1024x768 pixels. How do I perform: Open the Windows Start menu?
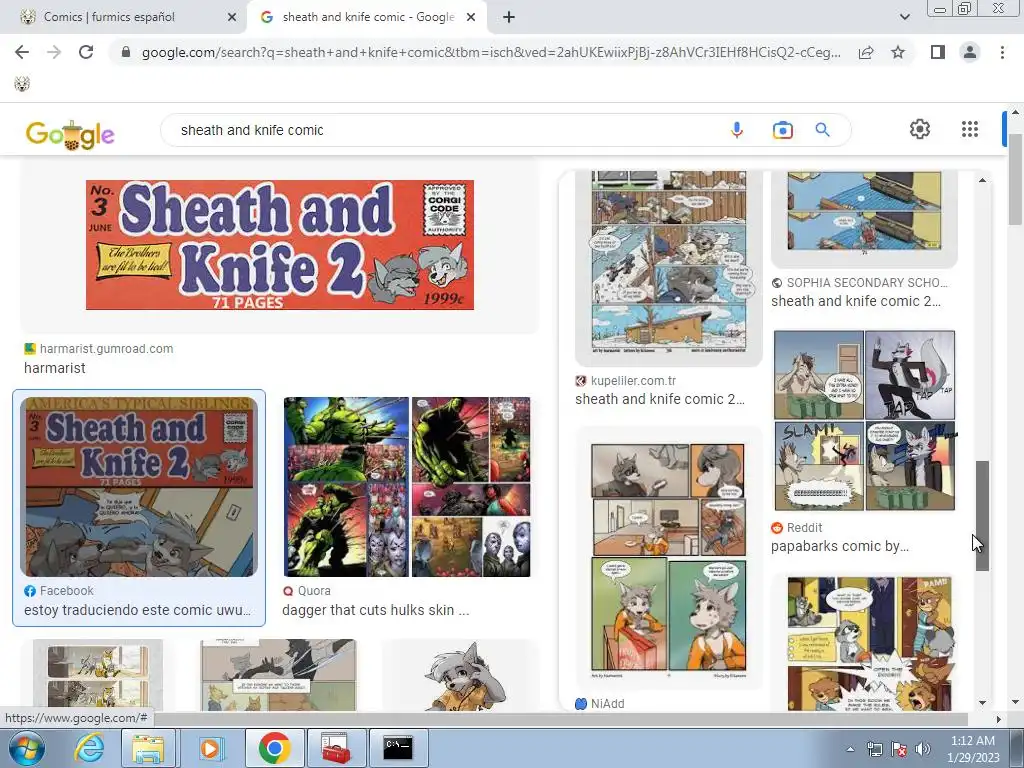(x=26, y=748)
